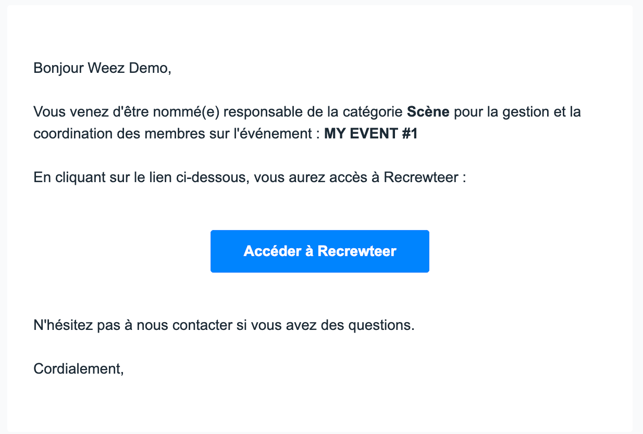Select the word Bonjour in the greeting

(59, 68)
